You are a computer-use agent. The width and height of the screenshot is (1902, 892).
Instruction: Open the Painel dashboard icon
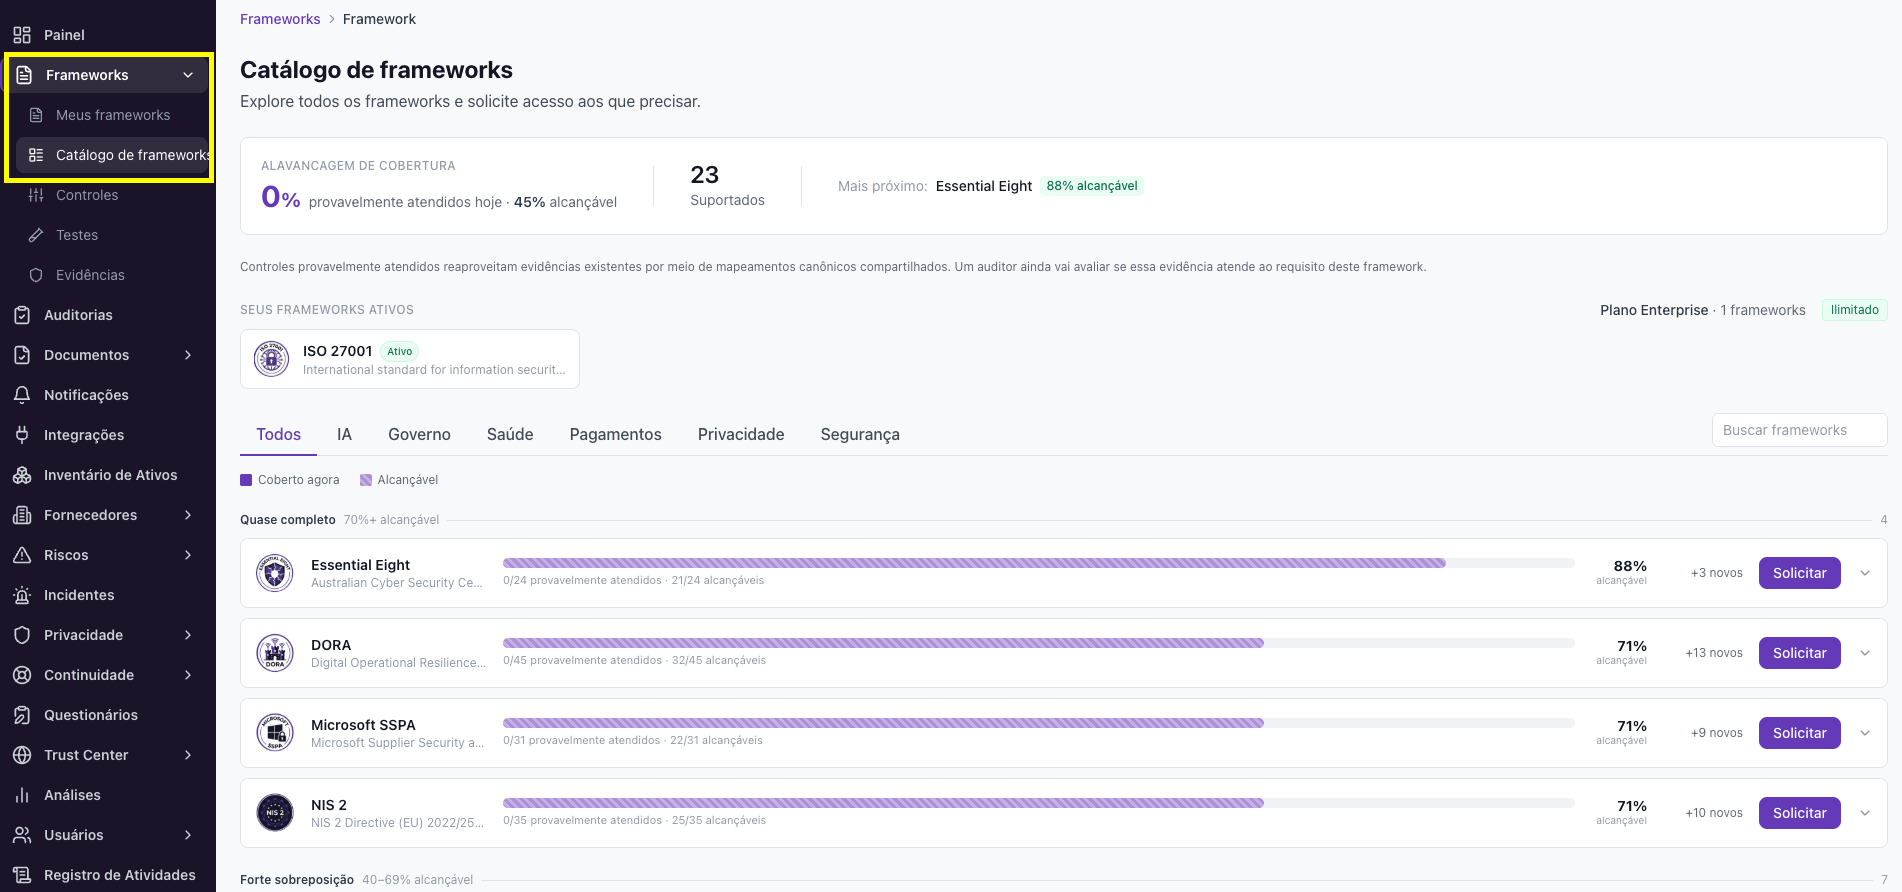tap(22, 35)
